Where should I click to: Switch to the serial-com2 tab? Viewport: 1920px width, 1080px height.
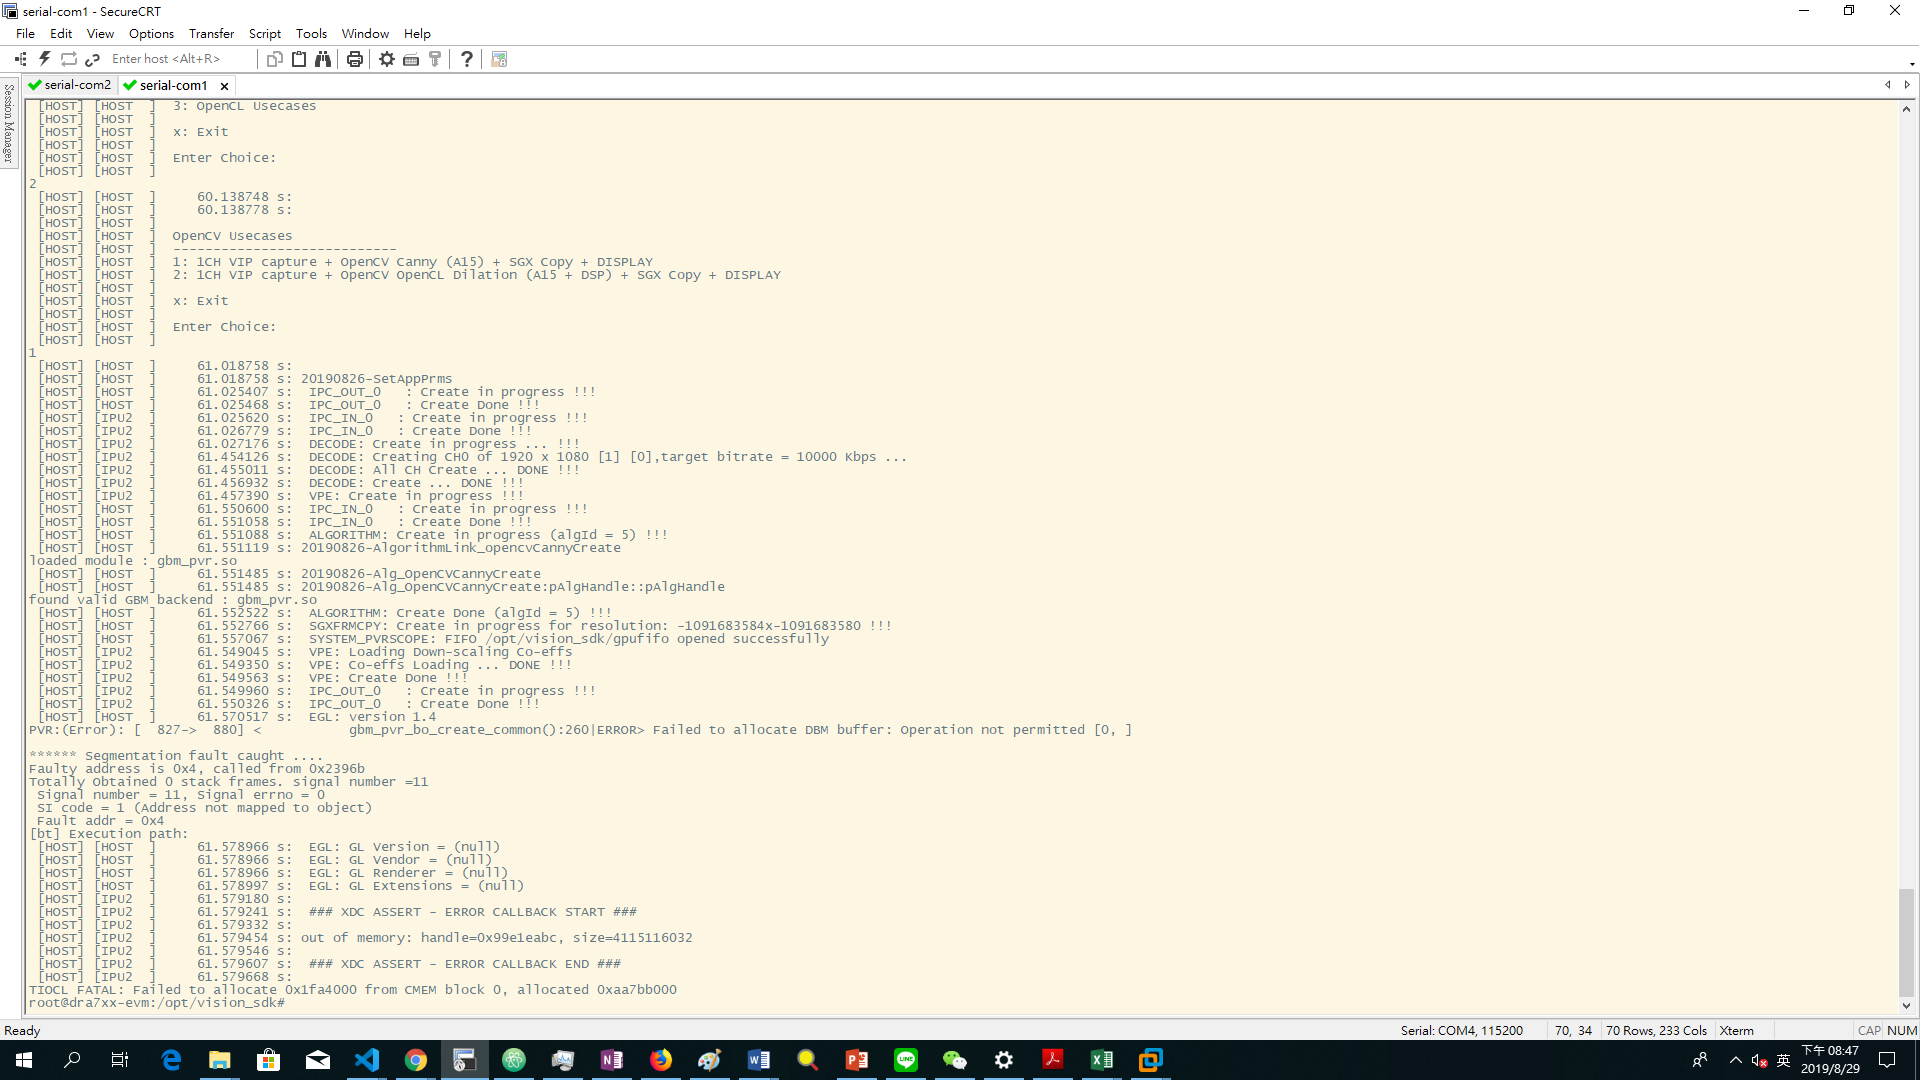70,85
